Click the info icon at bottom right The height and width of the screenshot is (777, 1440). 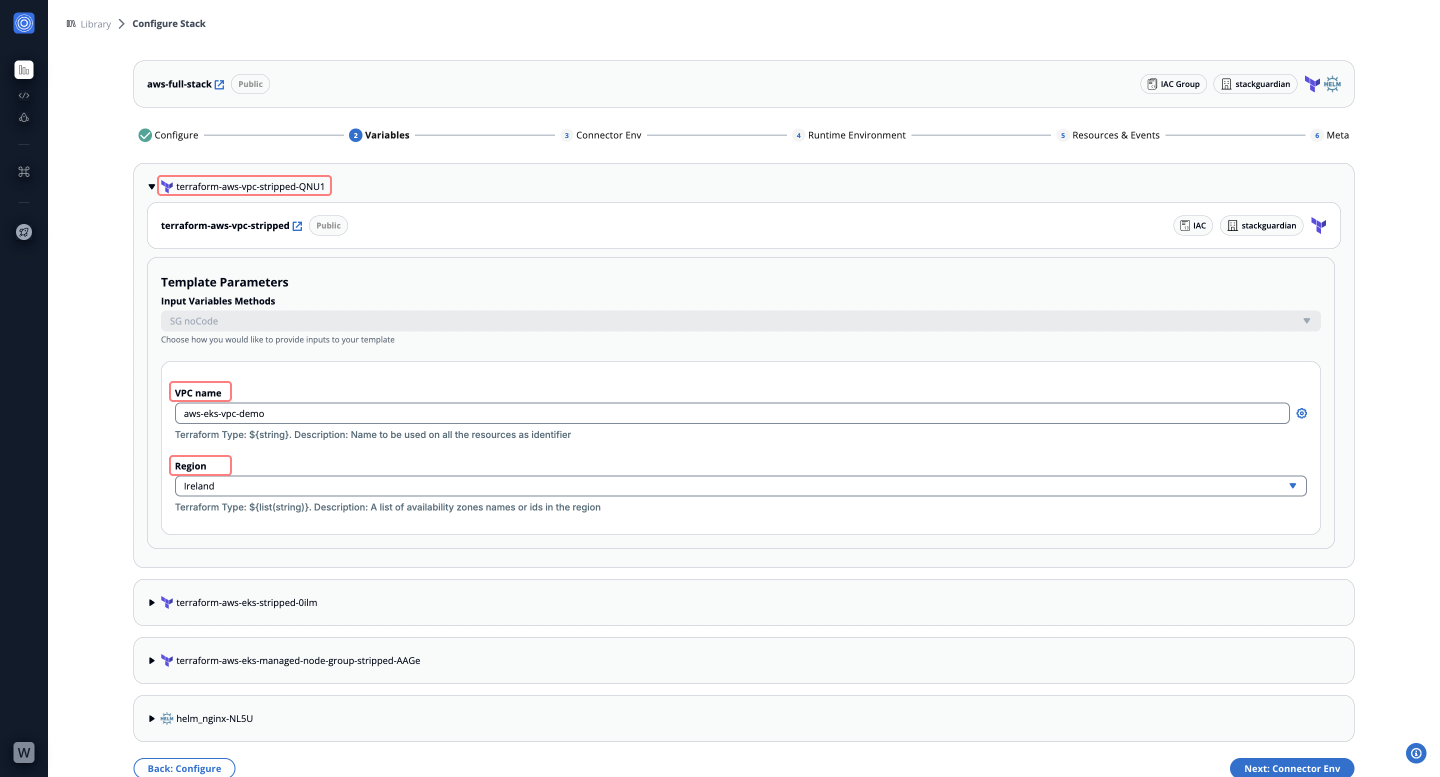[x=1415, y=753]
